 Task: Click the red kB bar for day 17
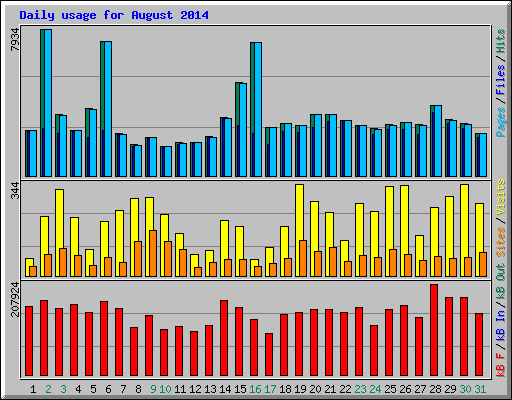(269, 355)
